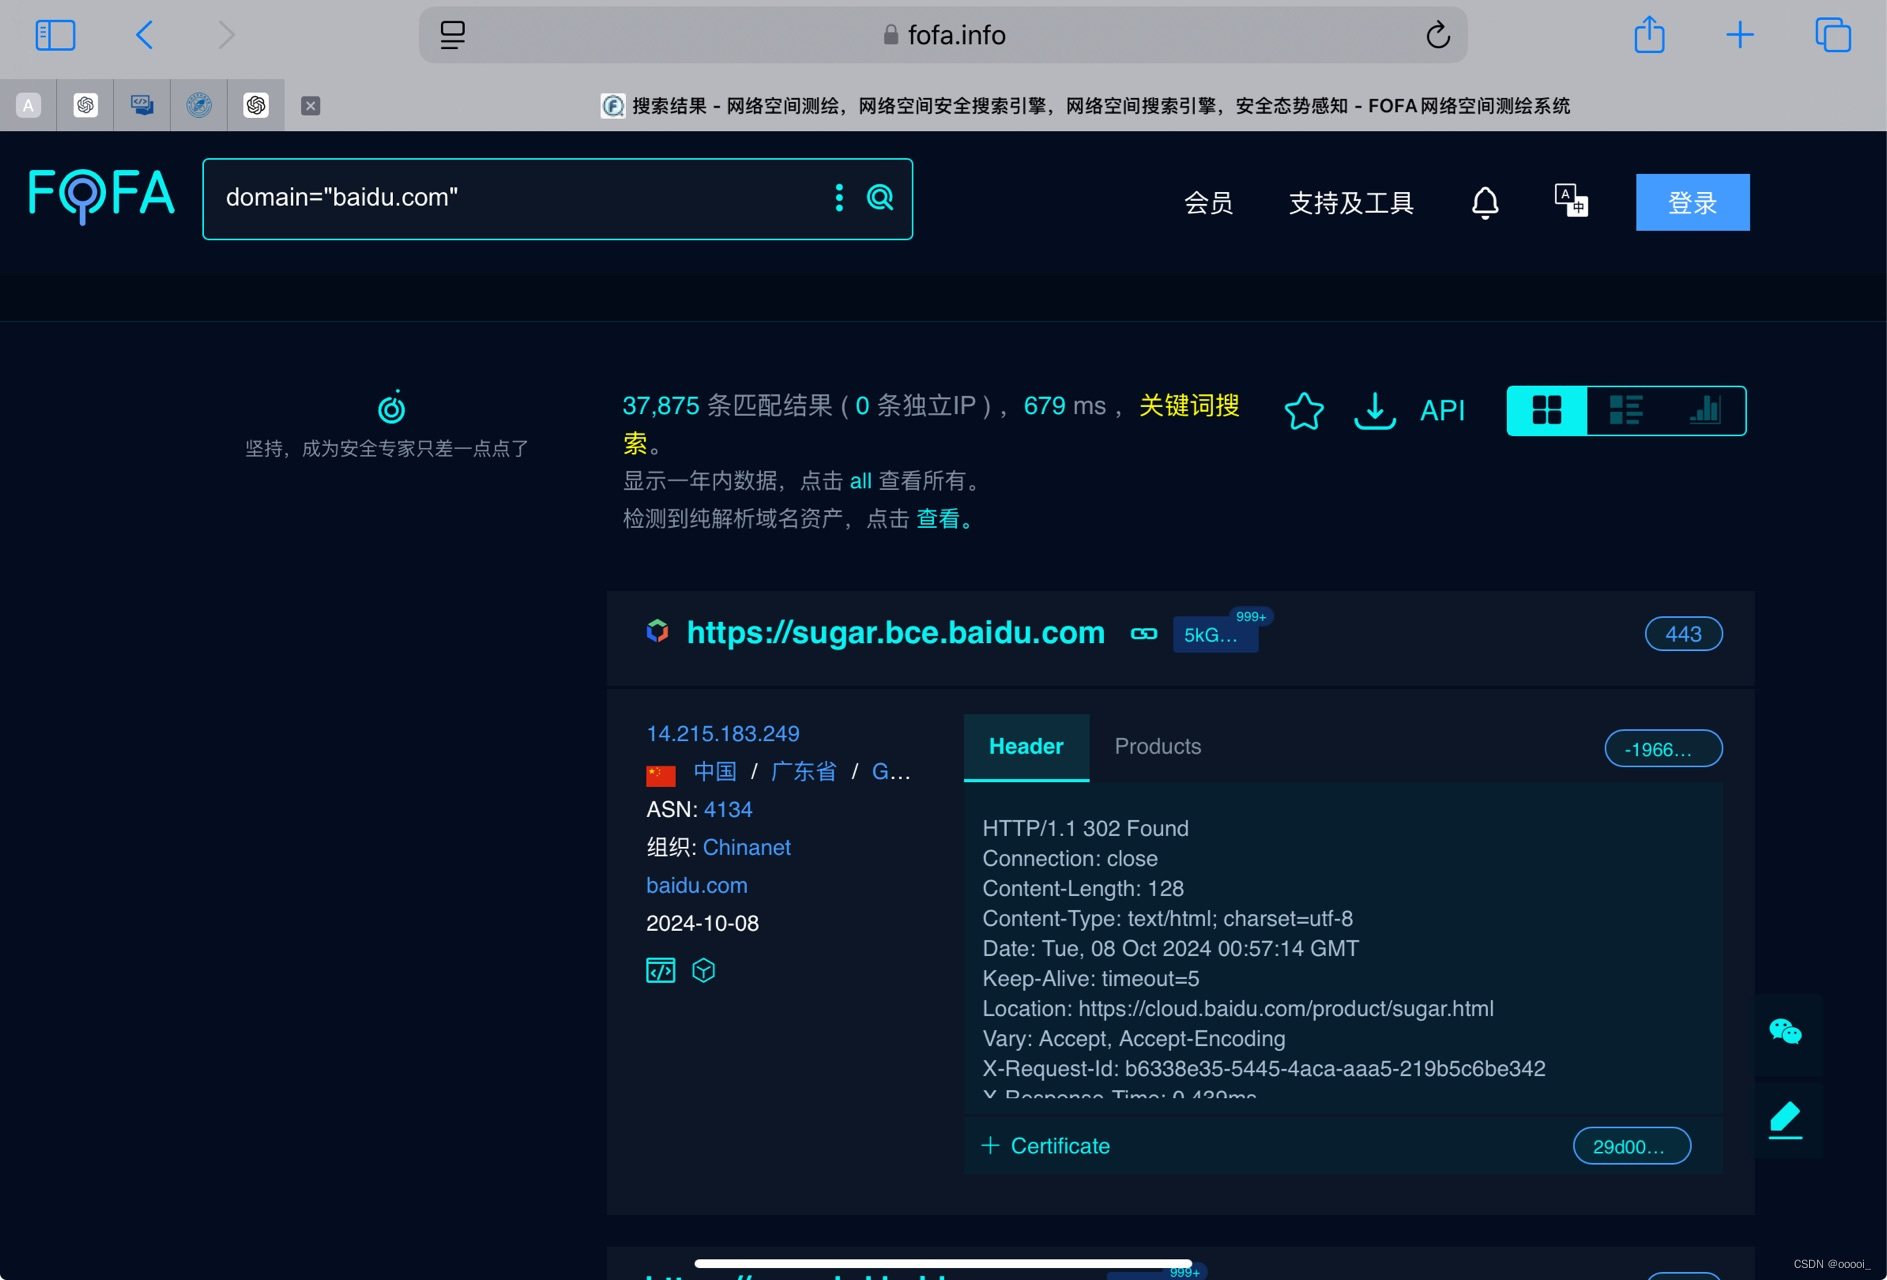Open the feedback pencil icon
The height and width of the screenshot is (1280, 1887).
click(x=1786, y=1120)
